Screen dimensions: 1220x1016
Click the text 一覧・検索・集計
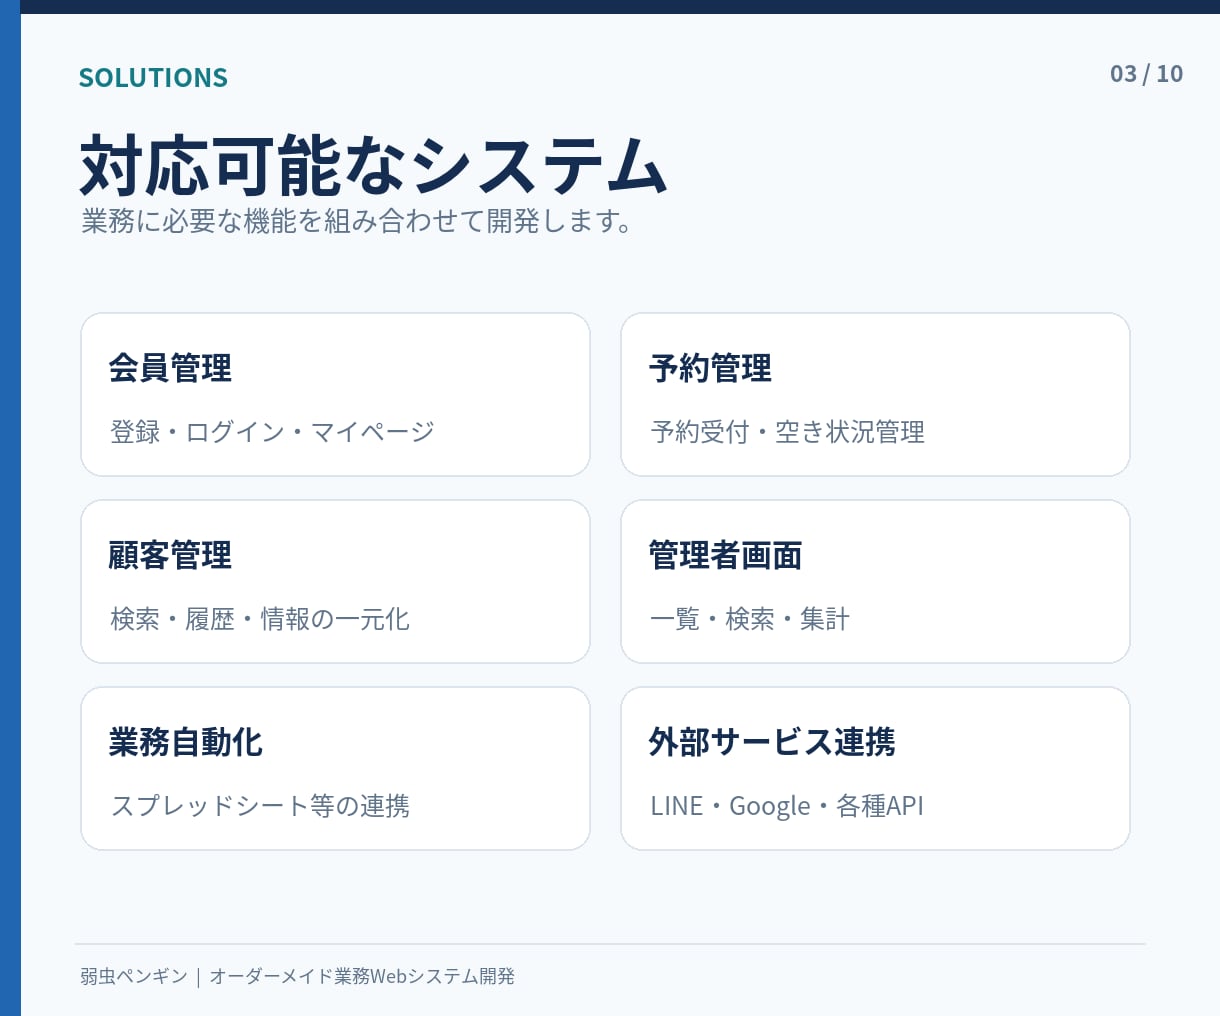[x=750, y=619]
